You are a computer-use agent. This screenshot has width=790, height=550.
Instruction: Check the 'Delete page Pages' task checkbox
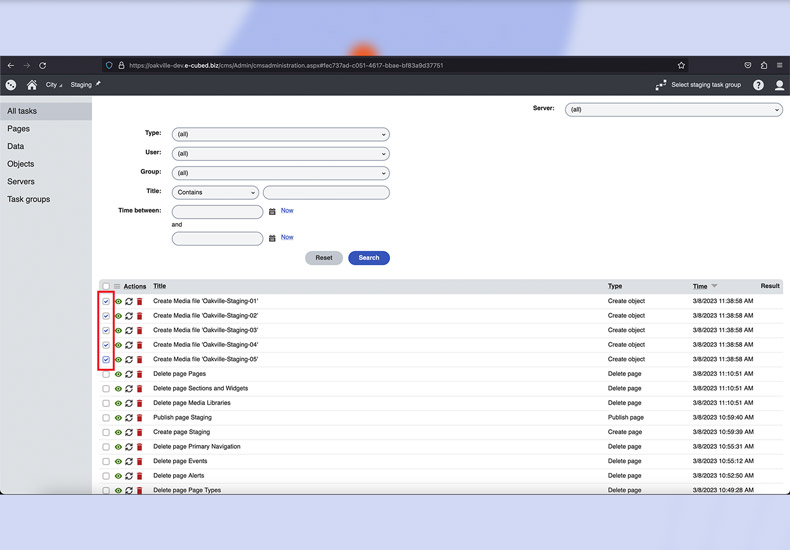(106, 375)
